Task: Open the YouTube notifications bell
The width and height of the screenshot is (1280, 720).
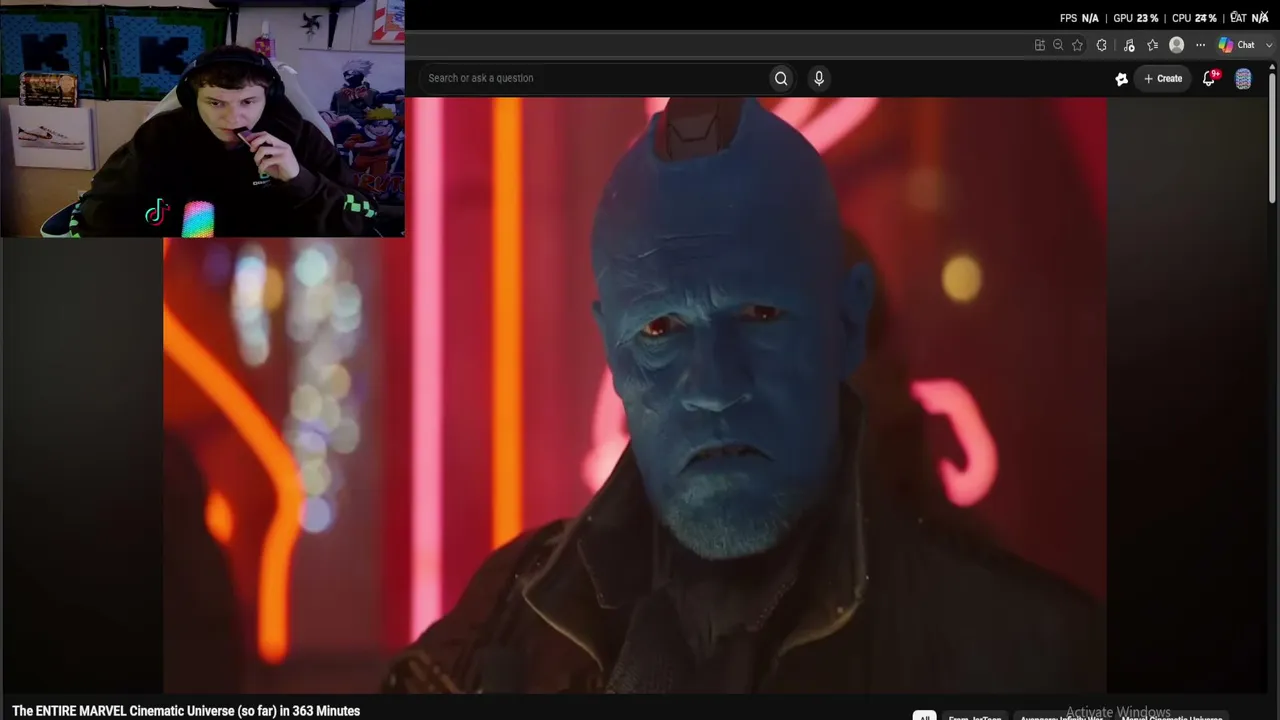Action: (x=1209, y=78)
